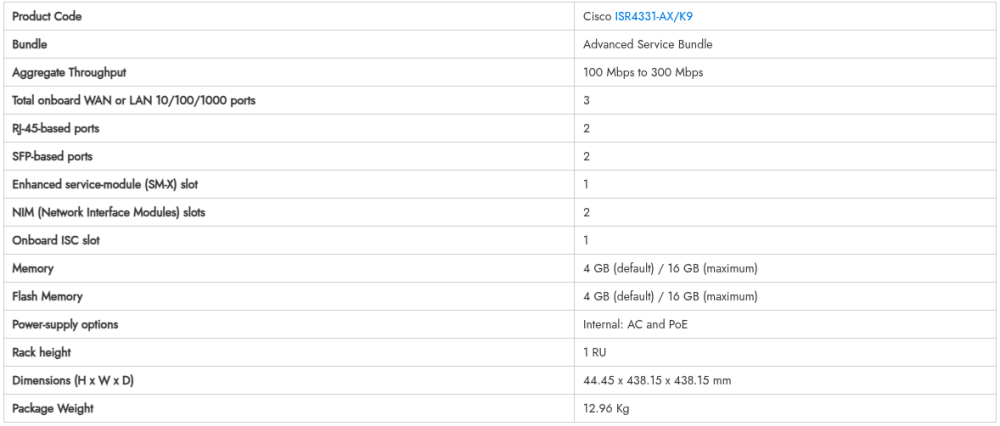1000x426 pixels.
Task: Select the 12.96 Kg package weight value
Action: point(606,408)
